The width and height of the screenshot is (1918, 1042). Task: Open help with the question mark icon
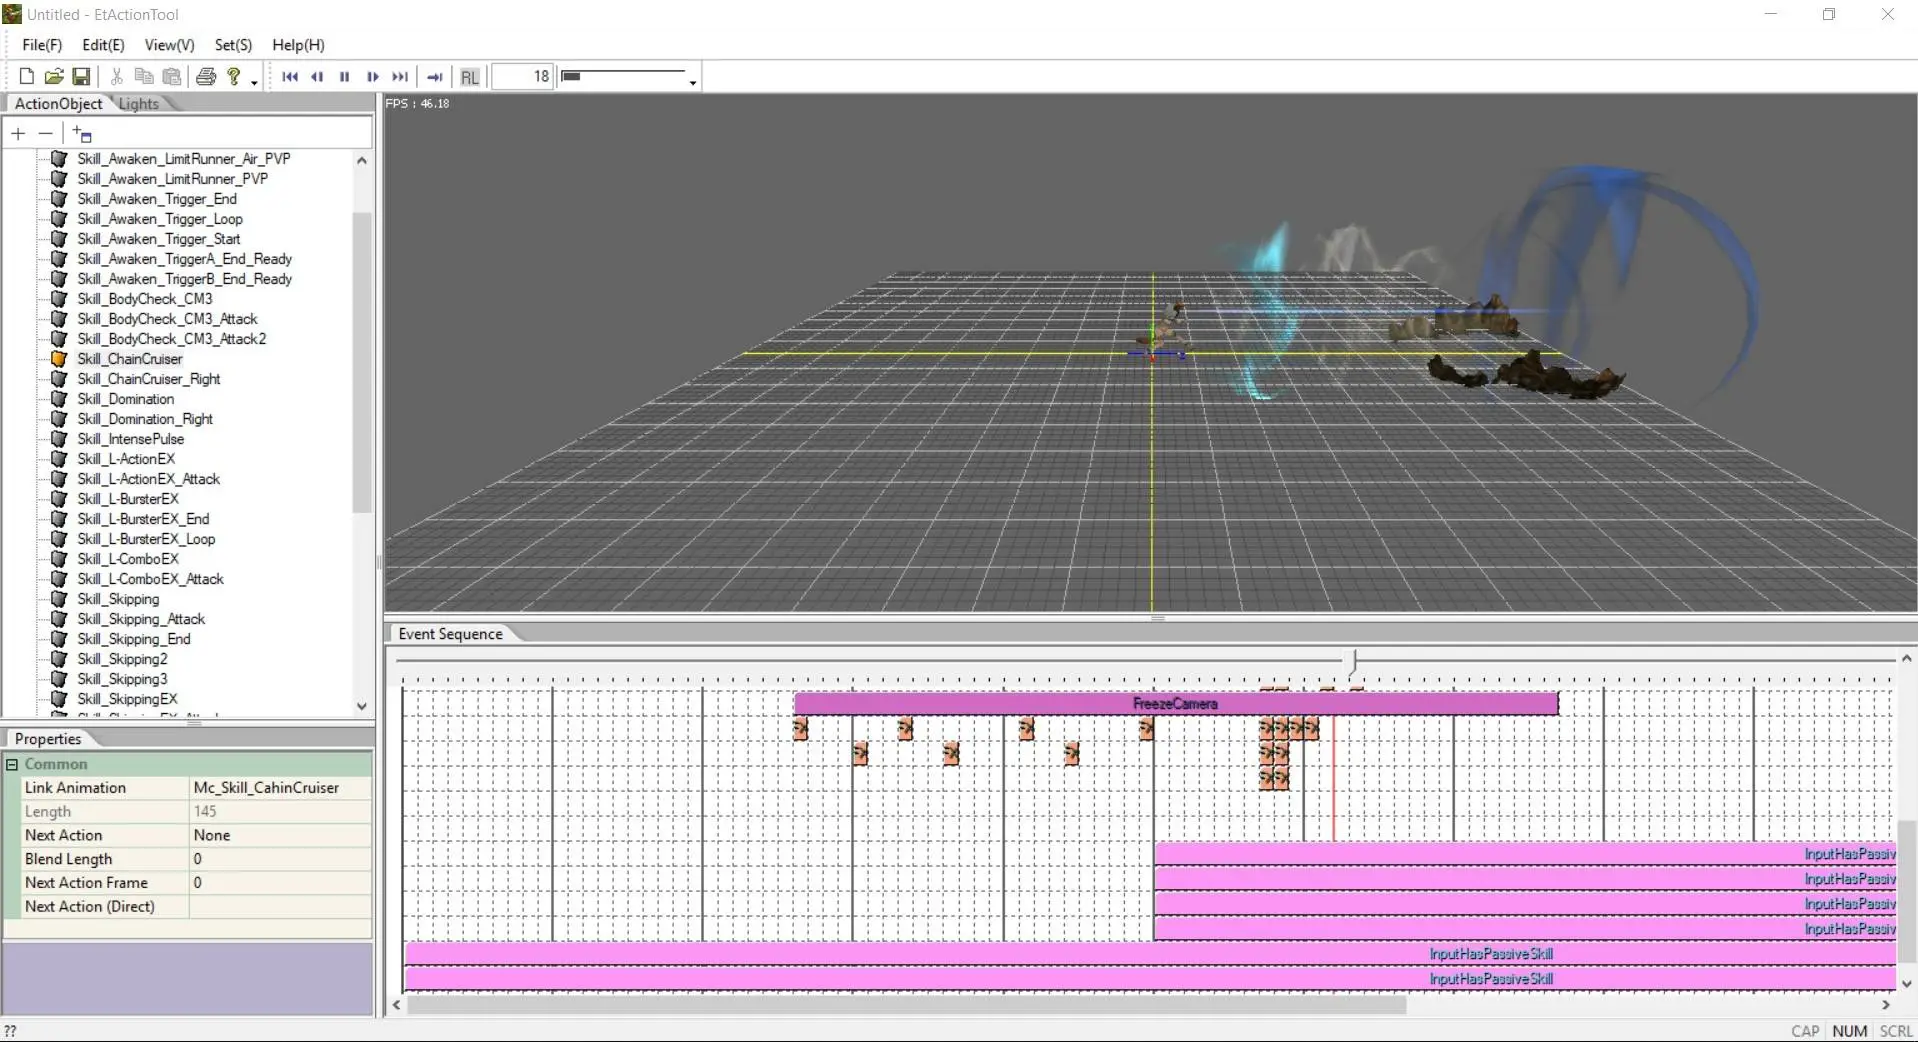[x=234, y=76]
